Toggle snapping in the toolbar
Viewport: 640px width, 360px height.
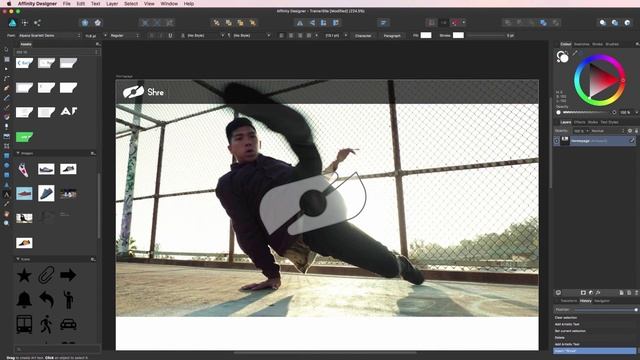[x=456, y=23]
